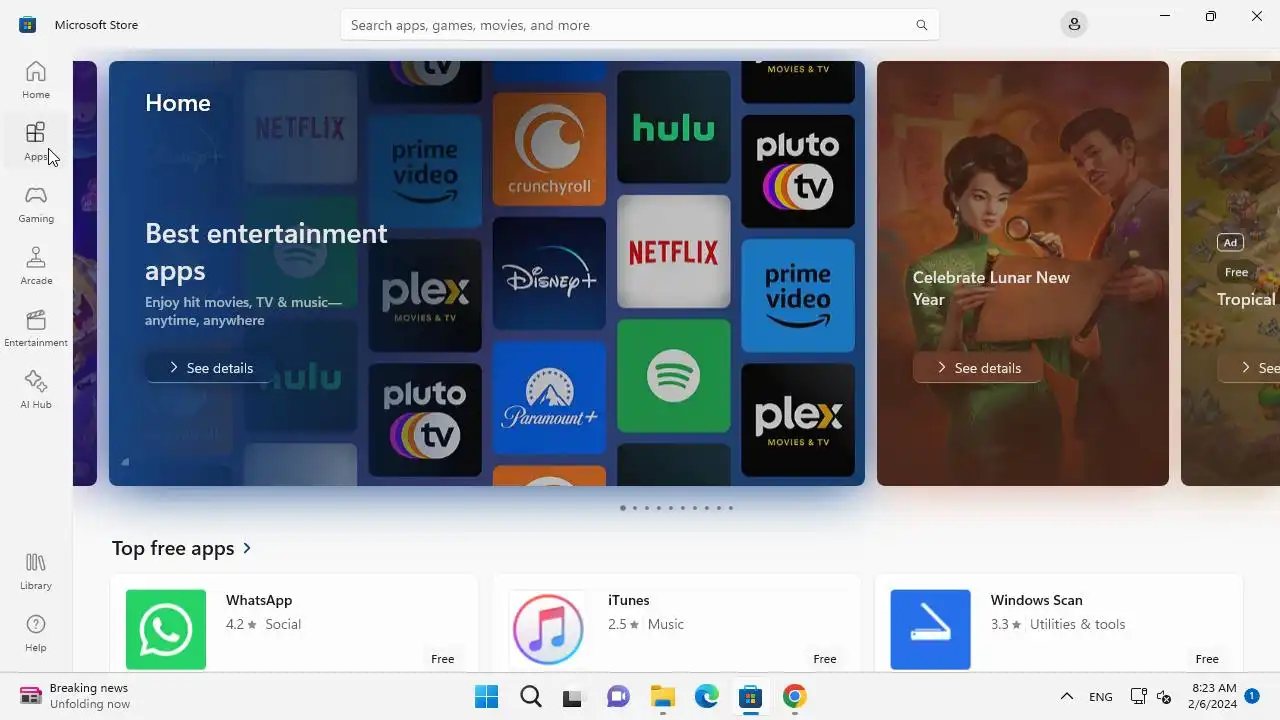1280x720 pixels.
Task: Click the Breaking news widget
Action: [x=75, y=696]
